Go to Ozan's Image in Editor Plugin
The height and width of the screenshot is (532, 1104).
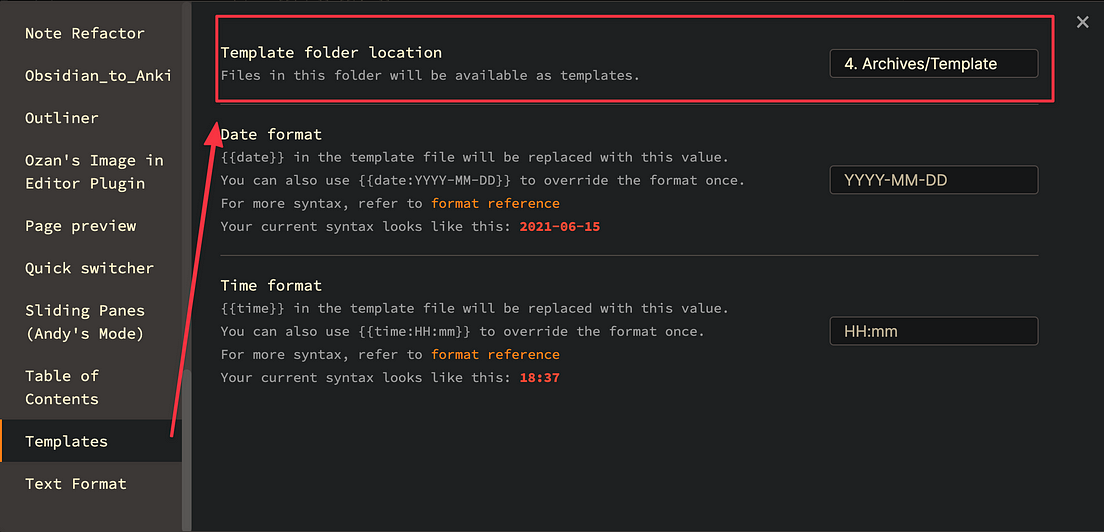pos(94,172)
